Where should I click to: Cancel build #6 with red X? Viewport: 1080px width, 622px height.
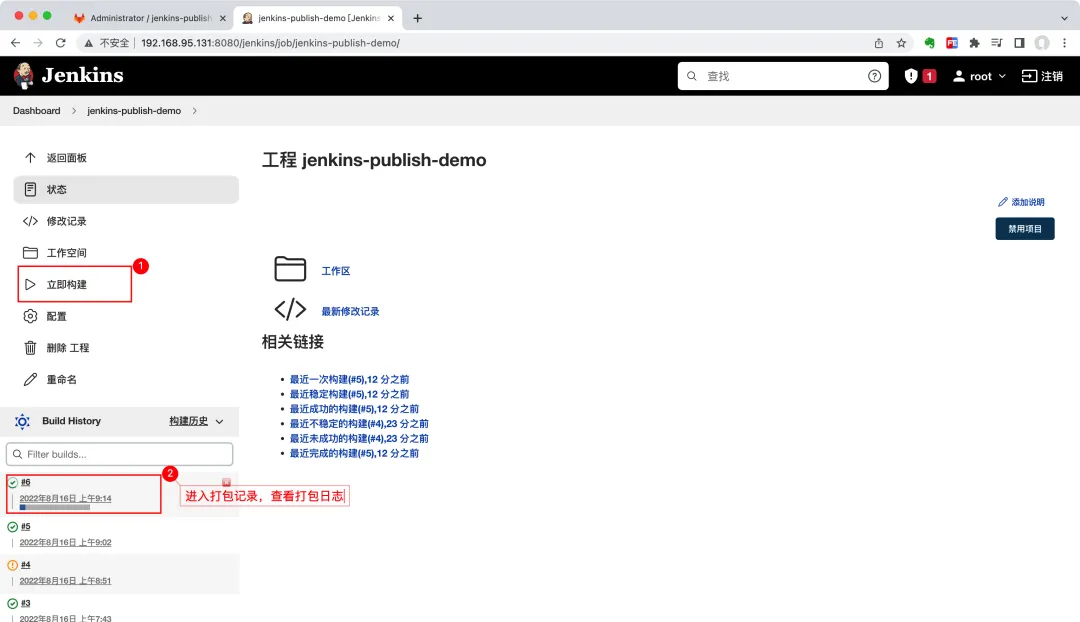tap(227, 483)
